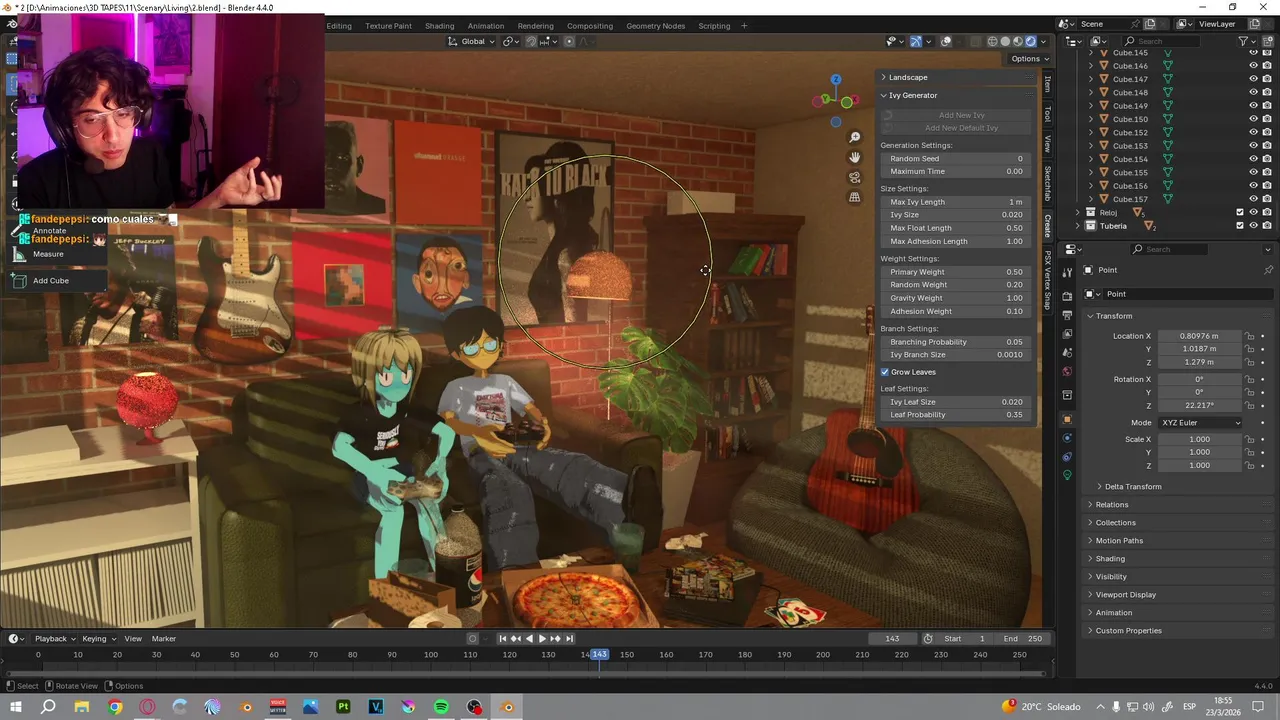The width and height of the screenshot is (1280, 720).
Task: Lock the Location X channel
Action: [x=1250, y=336]
